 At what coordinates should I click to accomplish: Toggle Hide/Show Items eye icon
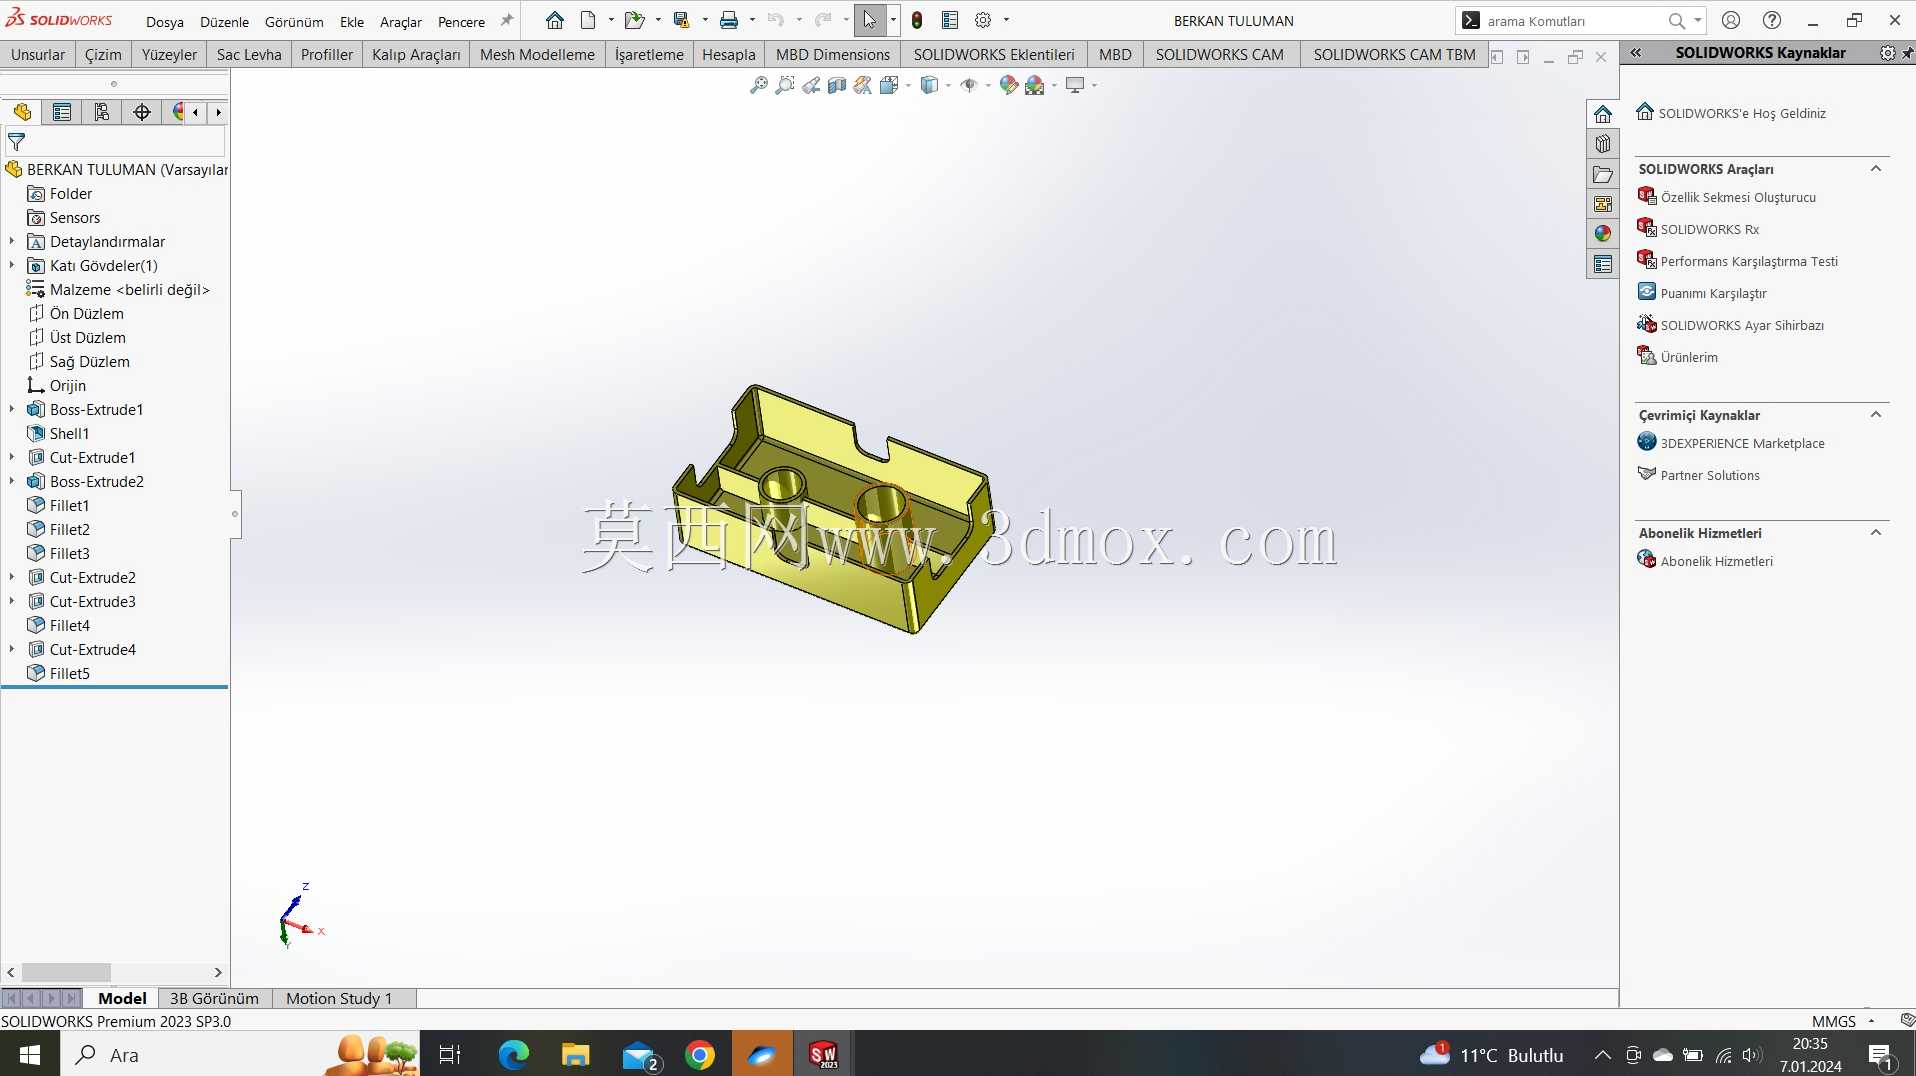click(x=969, y=86)
